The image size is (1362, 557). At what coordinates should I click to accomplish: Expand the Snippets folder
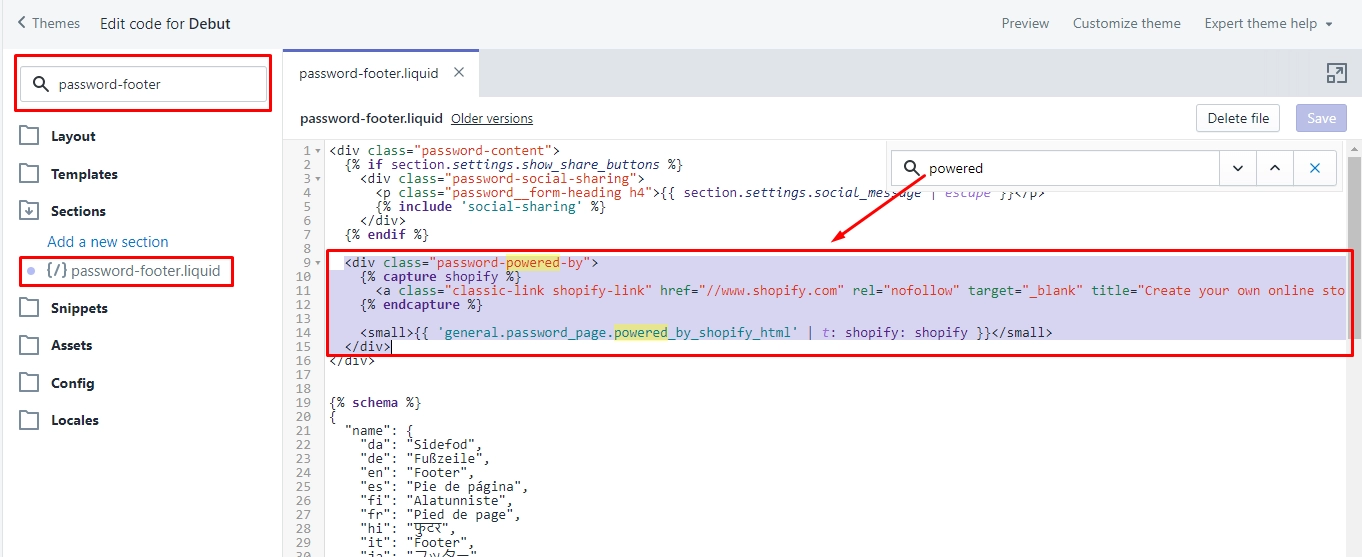point(79,308)
